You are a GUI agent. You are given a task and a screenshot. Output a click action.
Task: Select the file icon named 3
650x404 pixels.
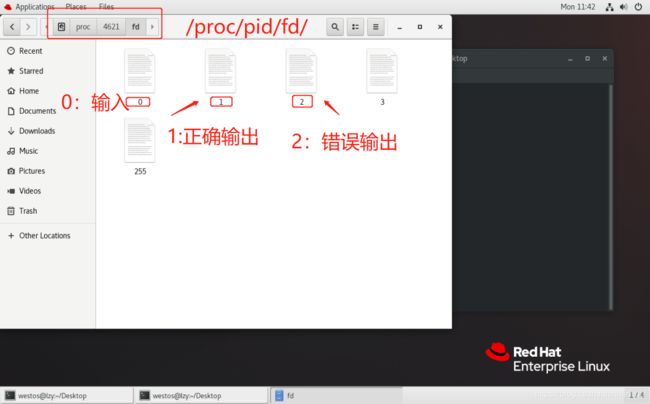click(x=382, y=71)
